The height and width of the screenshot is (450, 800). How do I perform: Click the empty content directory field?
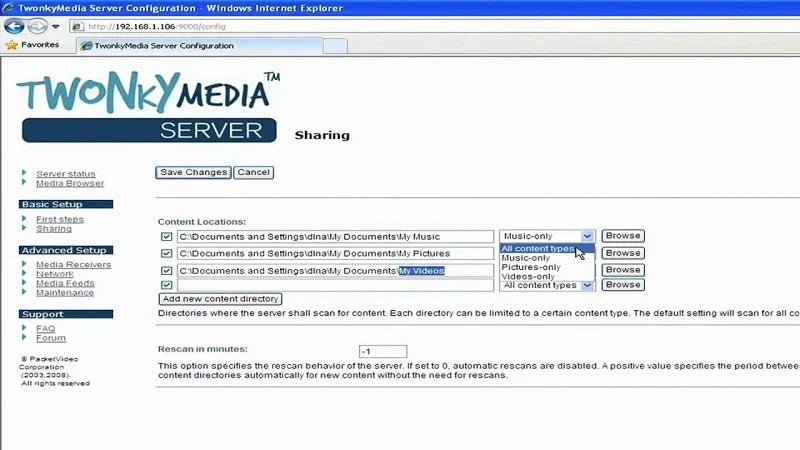pos(335,285)
